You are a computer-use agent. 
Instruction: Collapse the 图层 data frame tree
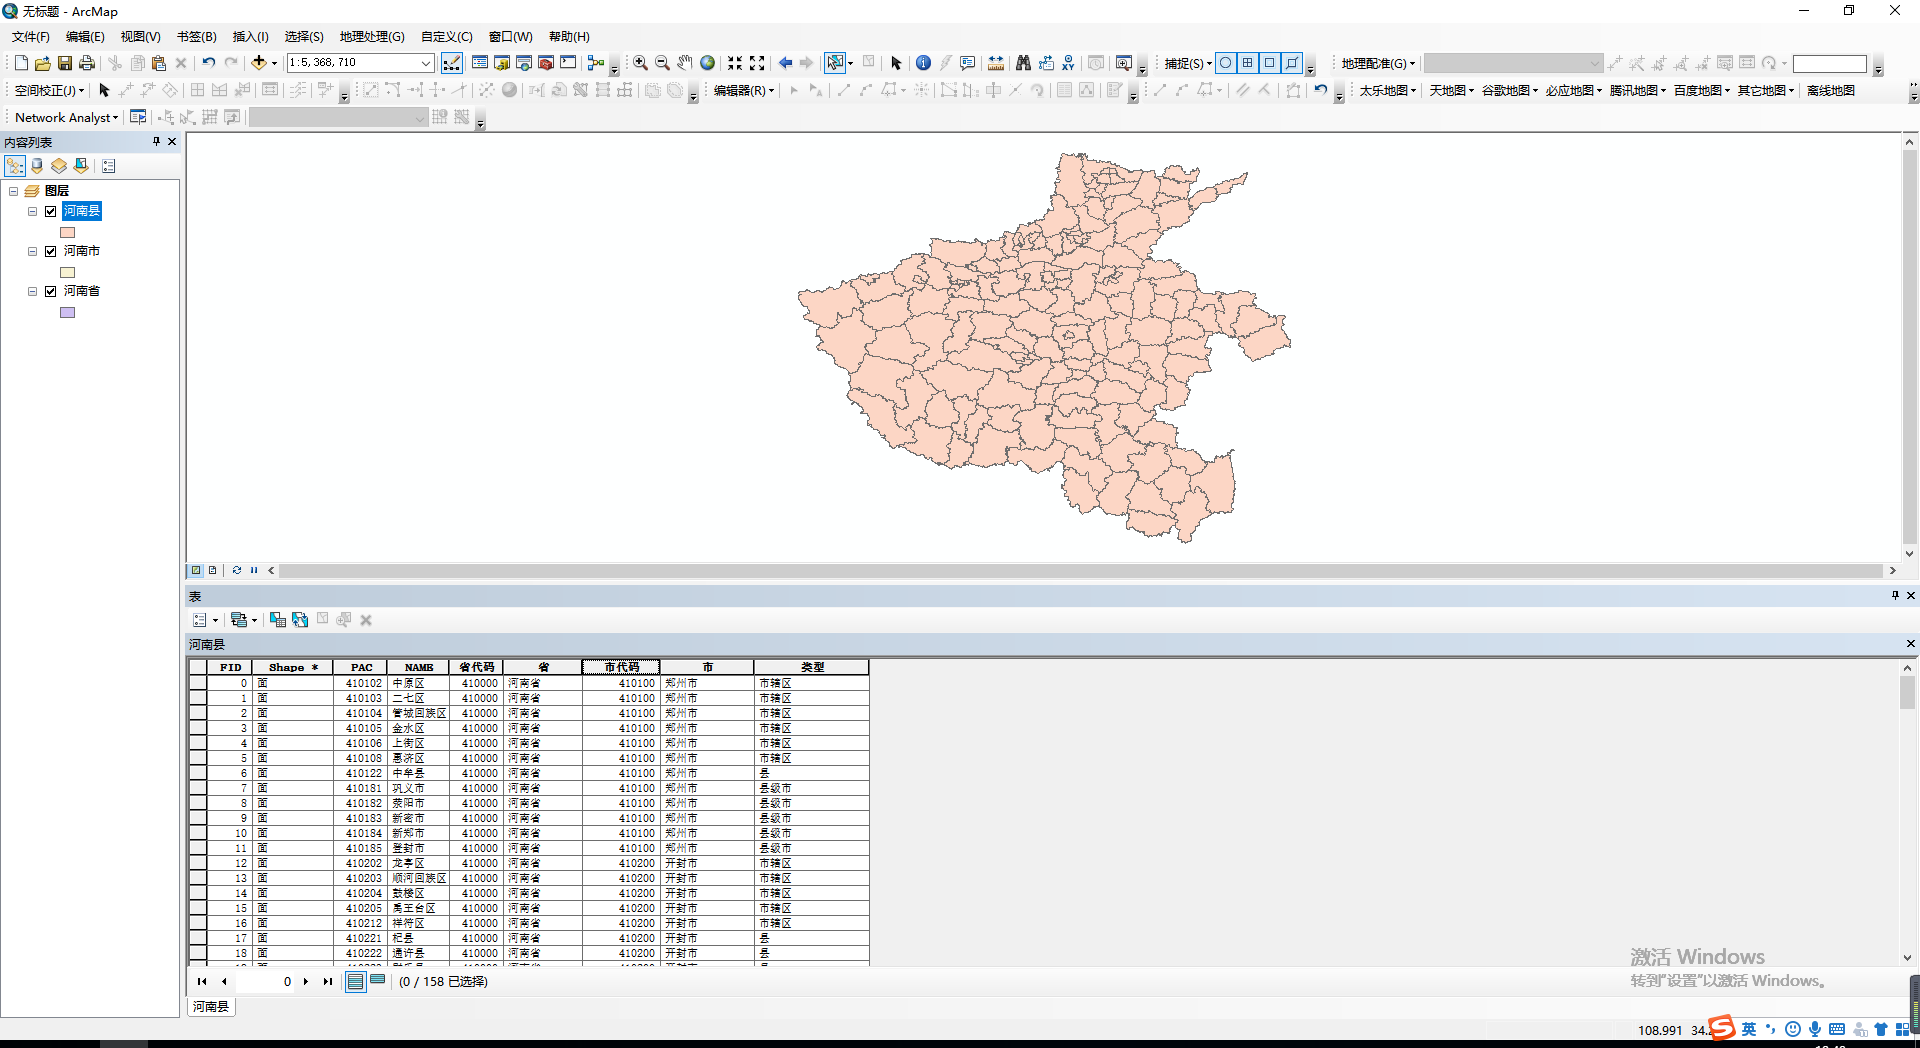14,191
